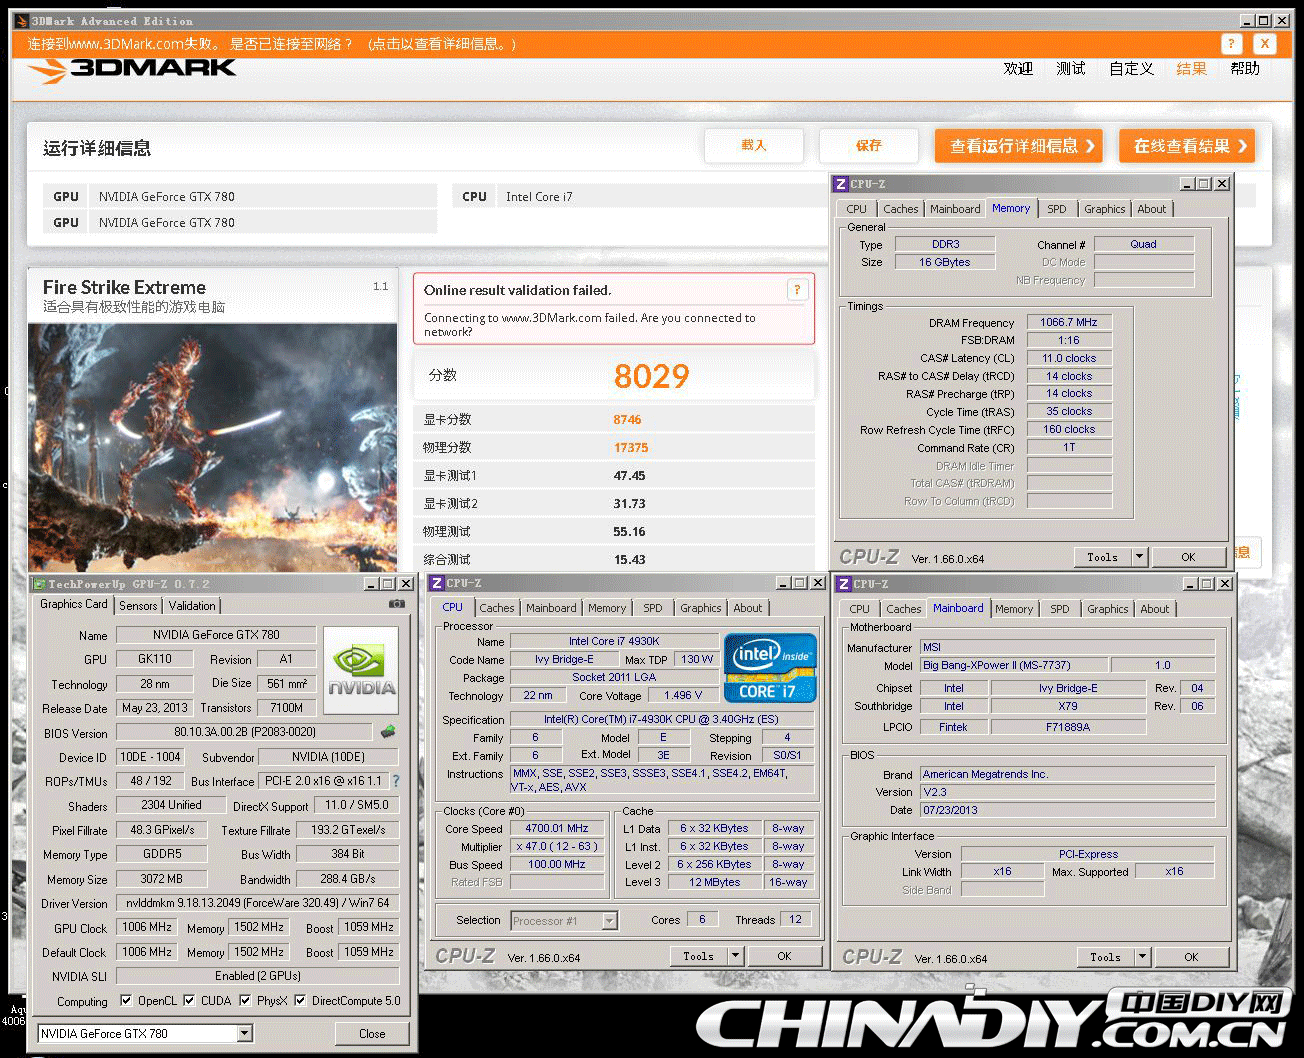Open Tools dropdown arrow in CPU-Z Memory window

point(1139,557)
